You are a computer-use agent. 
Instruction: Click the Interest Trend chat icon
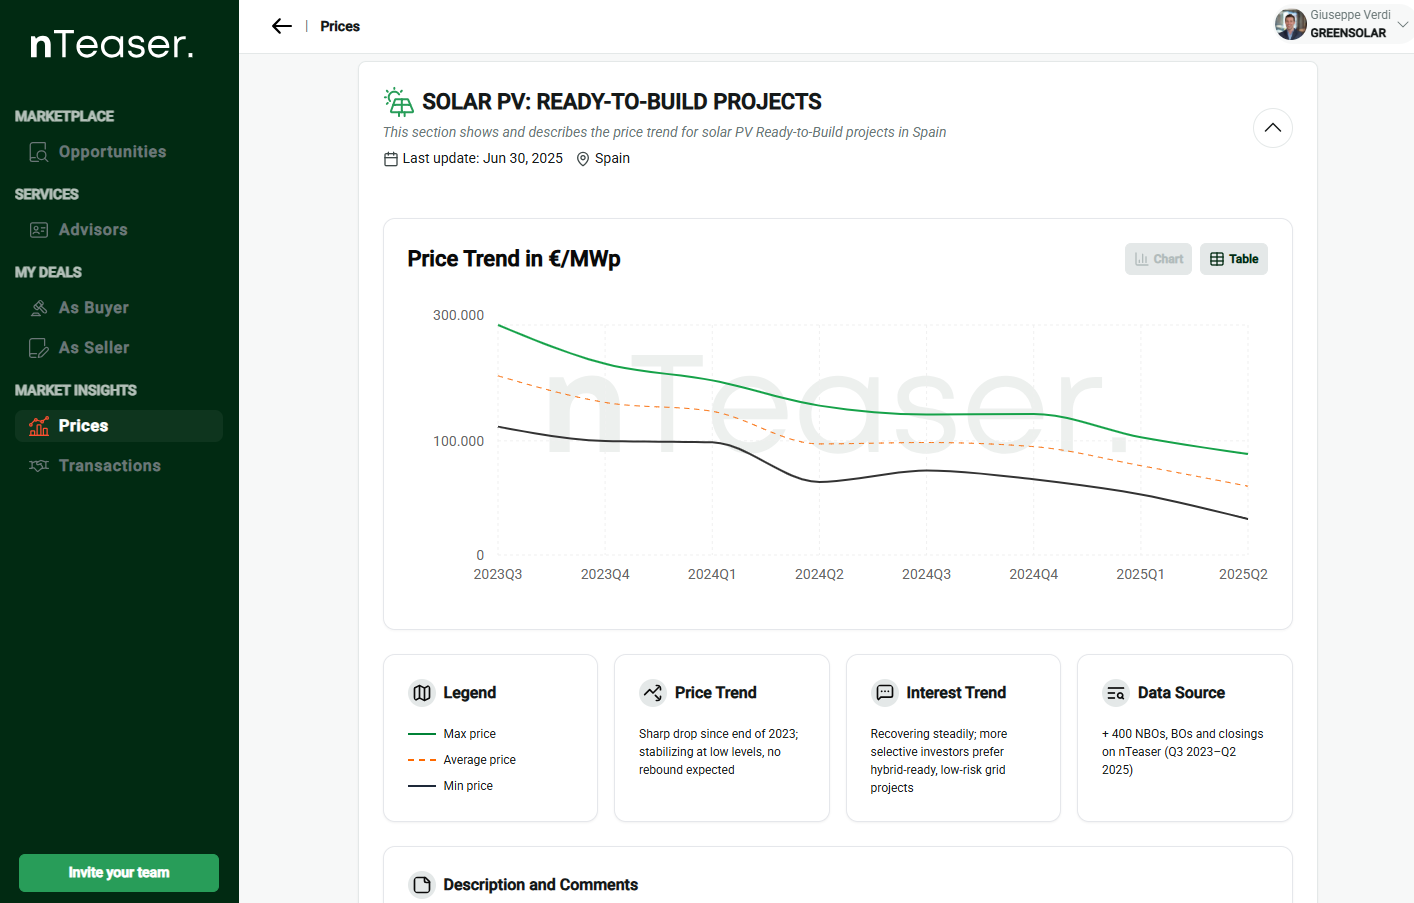pyautogui.click(x=885, y=693)
